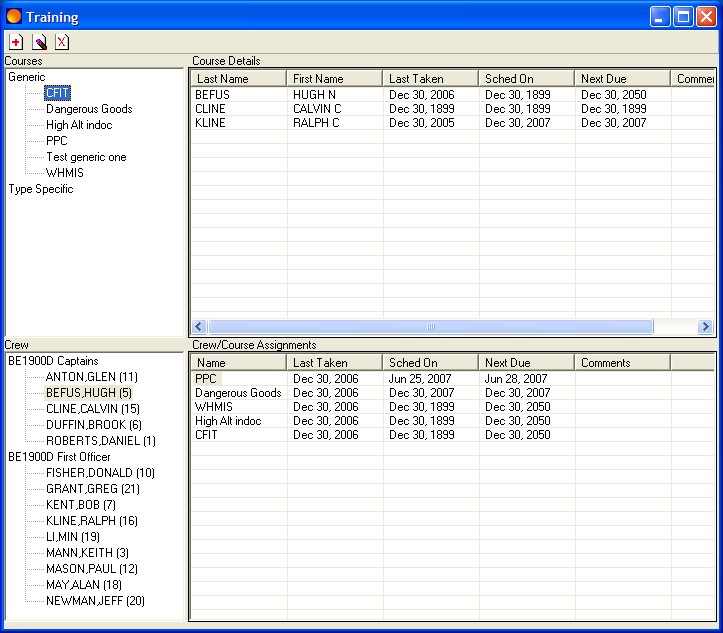Select crew member FISHER,DONALD (10)
723x633 pixels.
(x=100, y=473)
